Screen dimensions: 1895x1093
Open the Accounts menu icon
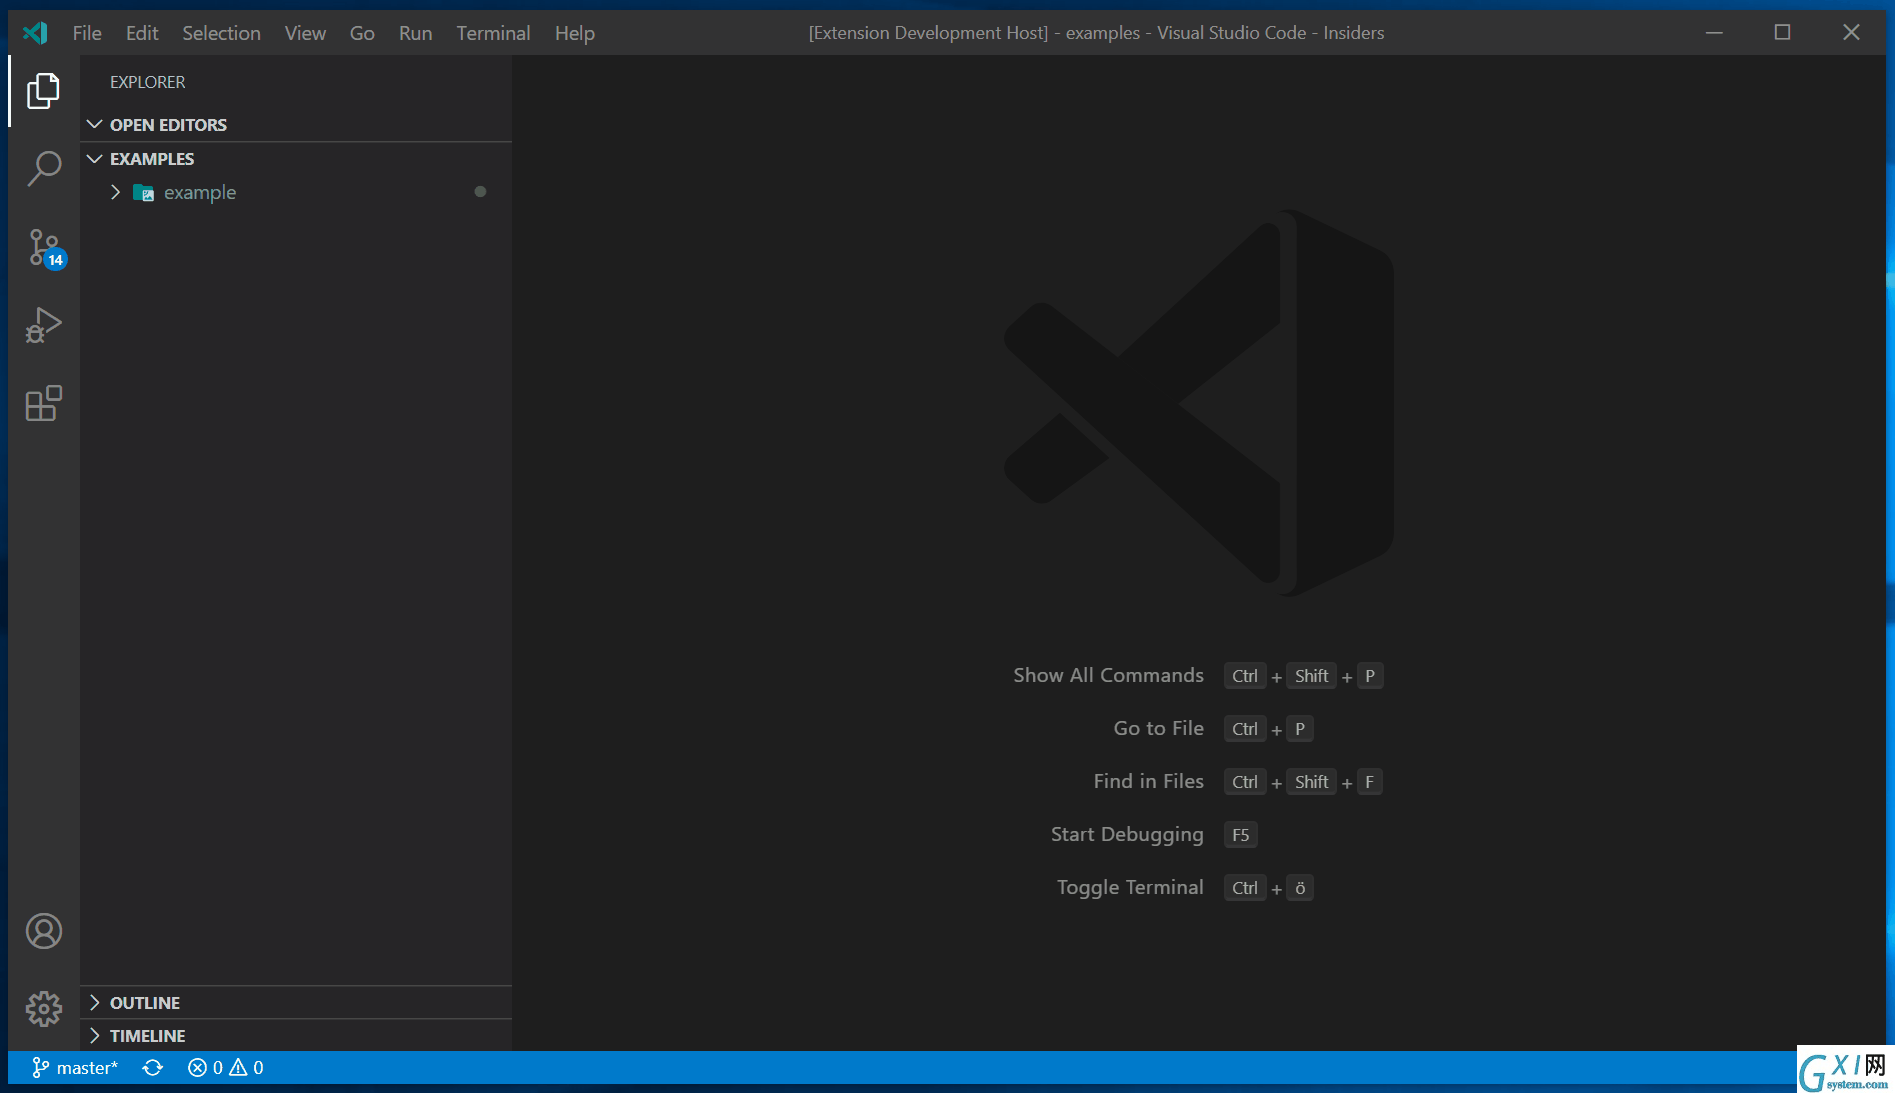tap(43, 932)
